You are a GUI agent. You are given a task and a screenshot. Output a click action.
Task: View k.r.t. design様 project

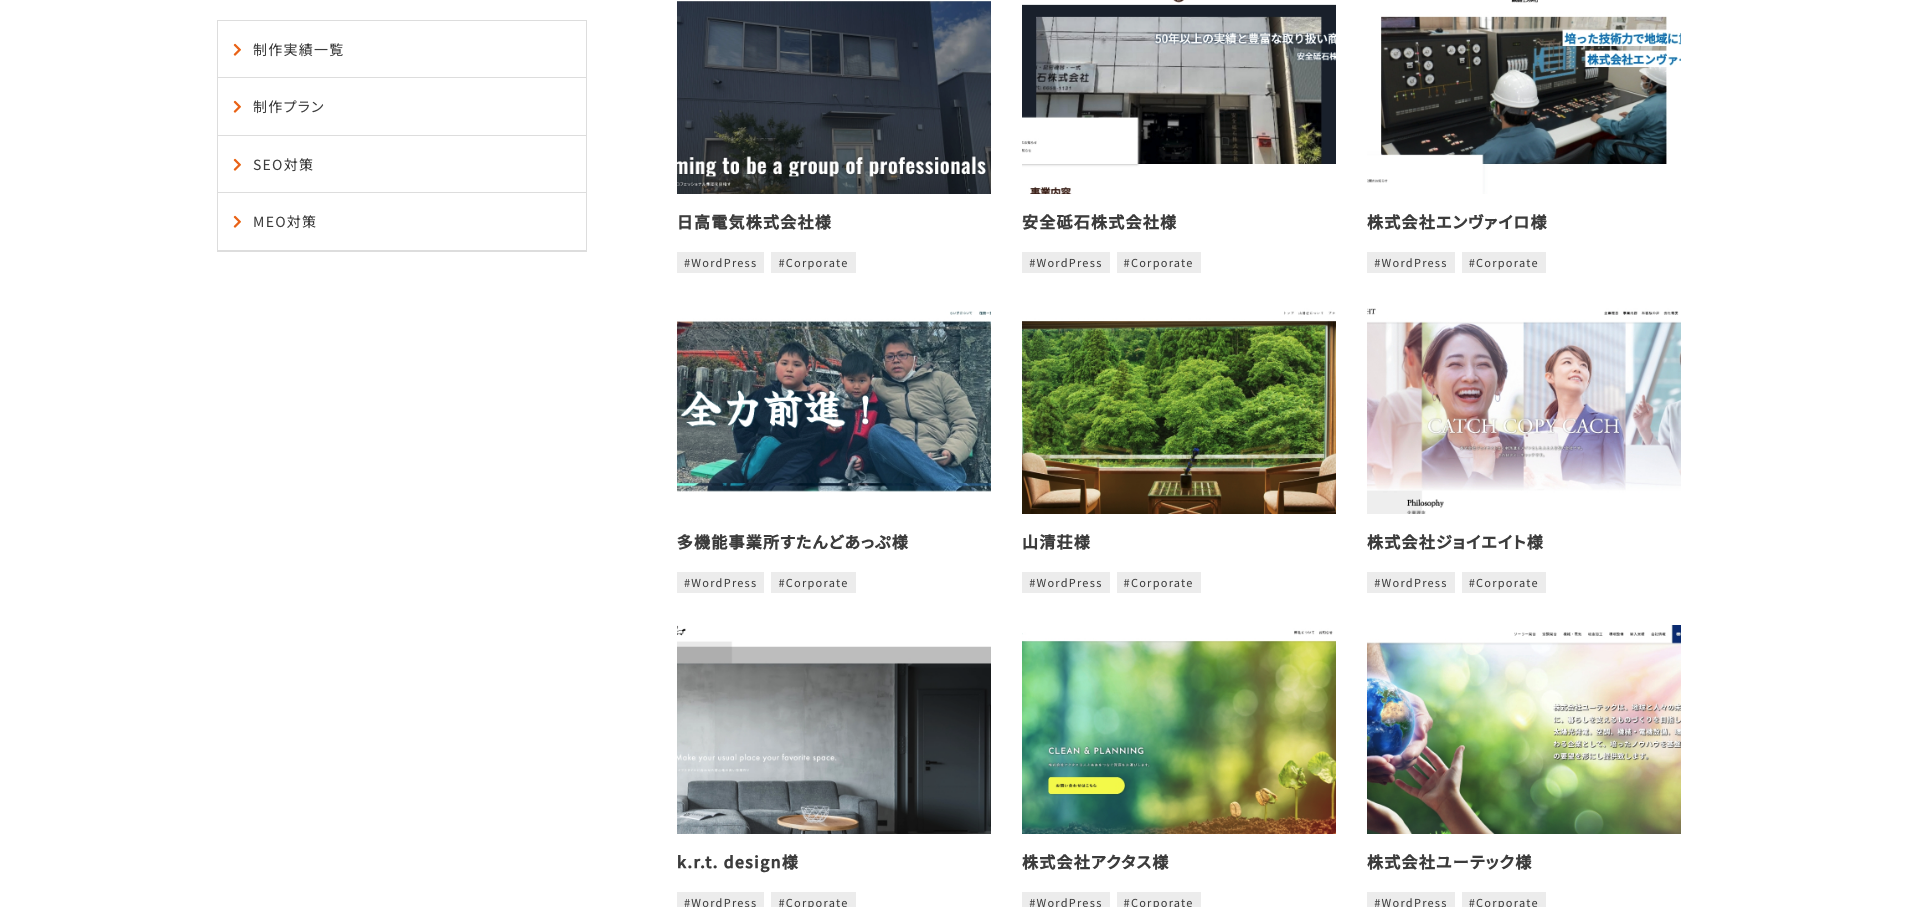pyautogui.click(x=736, y=860)
